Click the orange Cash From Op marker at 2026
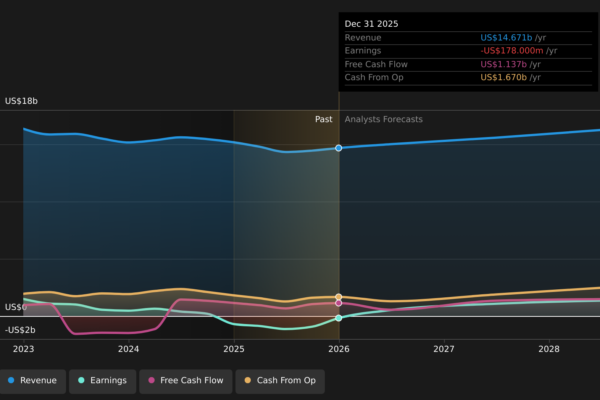Viewport: 600px width, 400px height. click(x=339, y=297)
